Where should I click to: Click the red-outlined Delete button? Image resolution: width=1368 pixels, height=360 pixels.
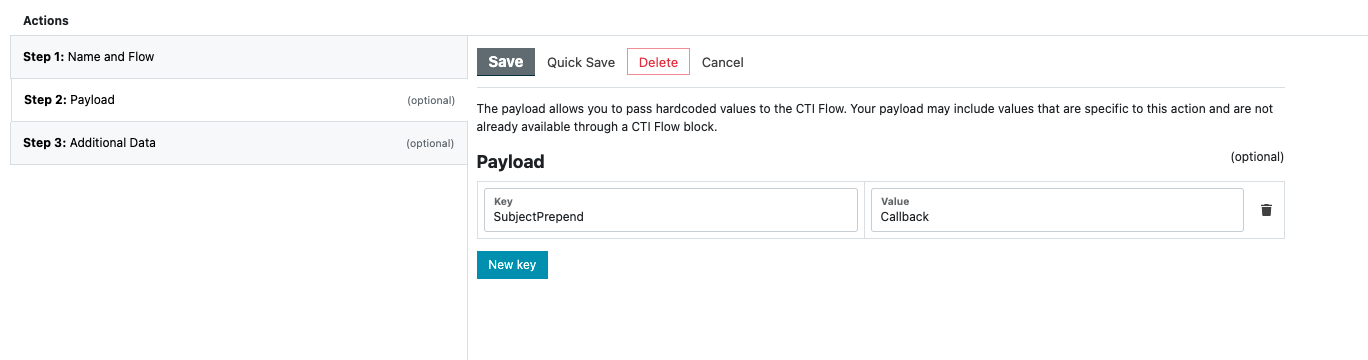coord(658,62)
